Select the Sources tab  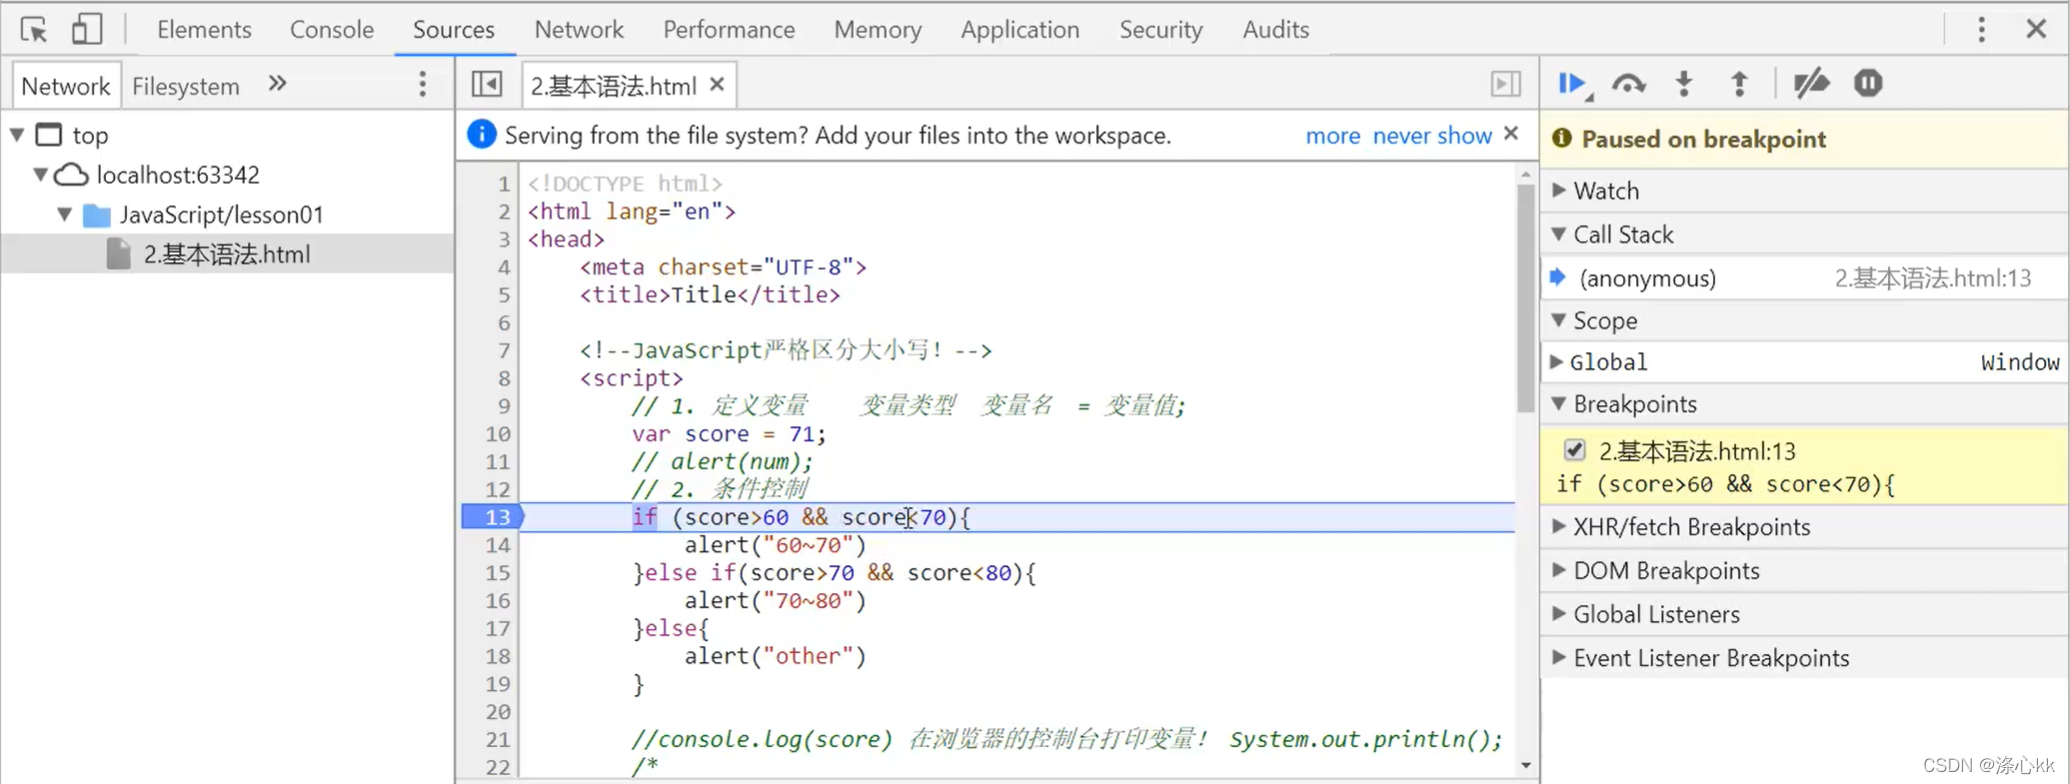[454, 29]
